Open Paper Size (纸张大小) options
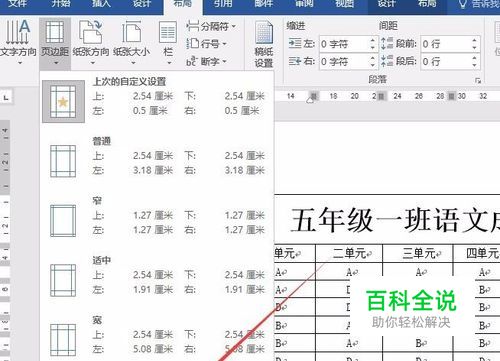 pyautogui.click(x=132, y=42)
